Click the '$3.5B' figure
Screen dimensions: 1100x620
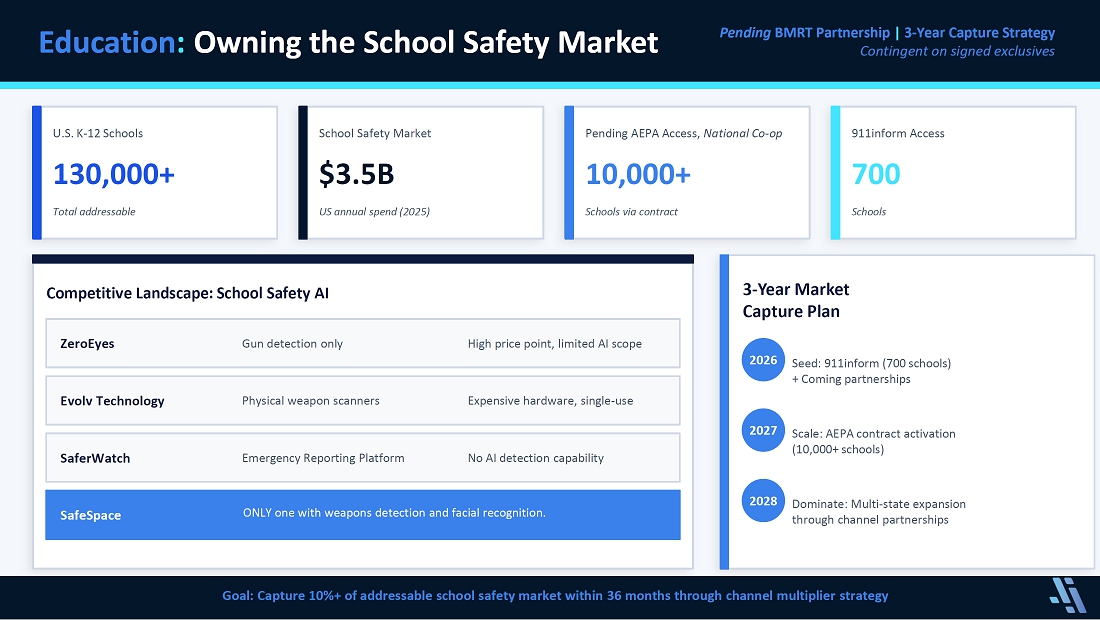(356, 174)
